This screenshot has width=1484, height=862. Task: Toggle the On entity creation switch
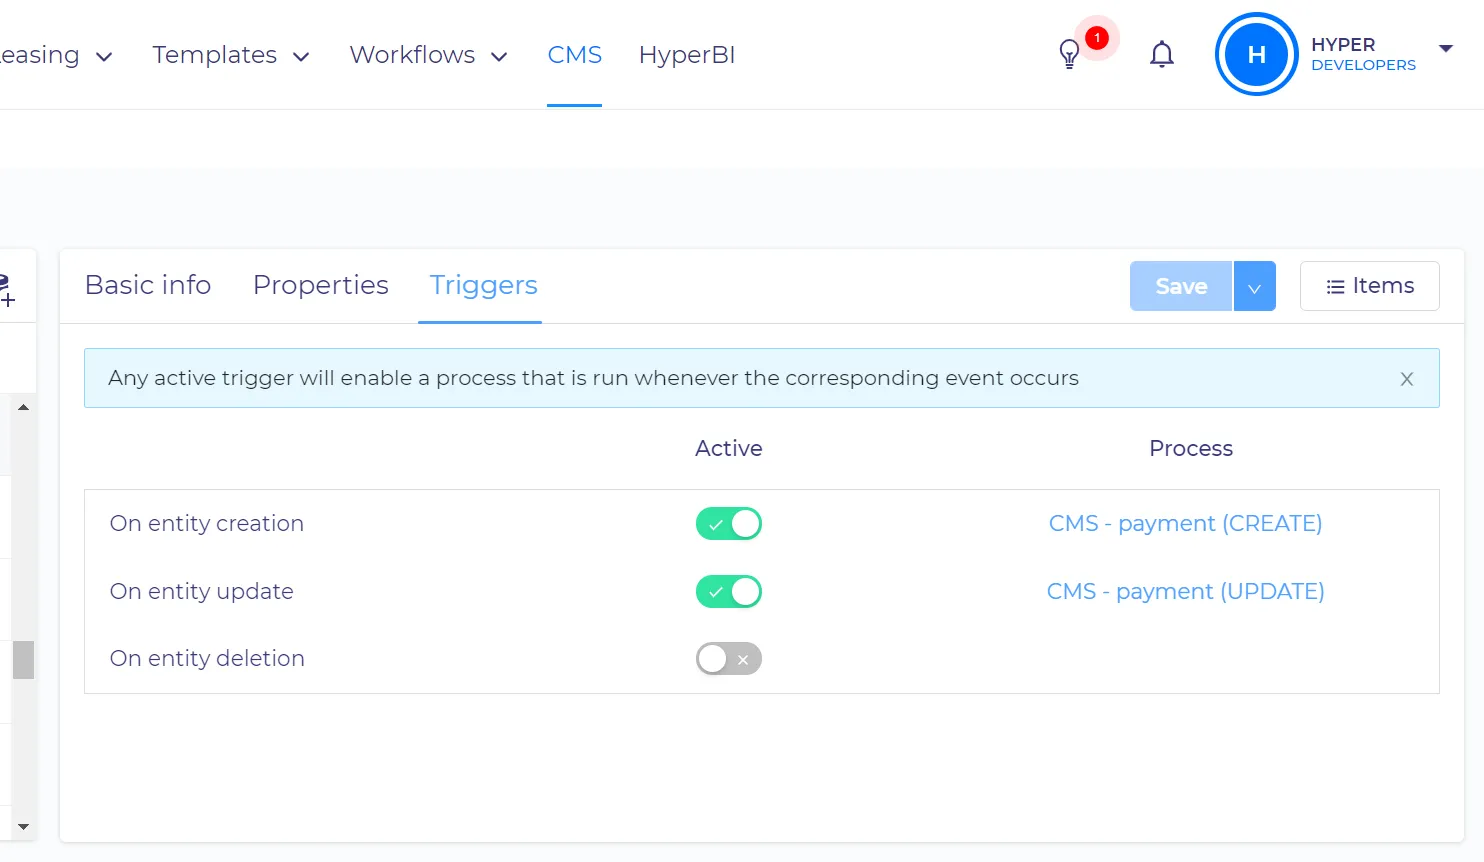point(729,524)
